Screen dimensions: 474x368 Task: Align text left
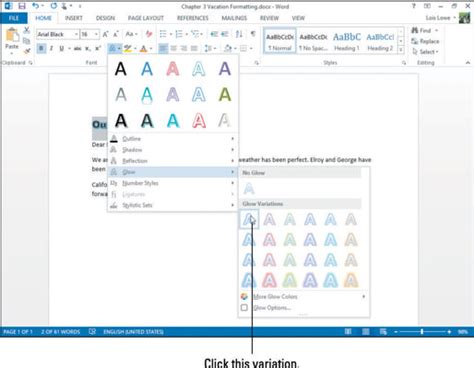click(x=163, y=49)
